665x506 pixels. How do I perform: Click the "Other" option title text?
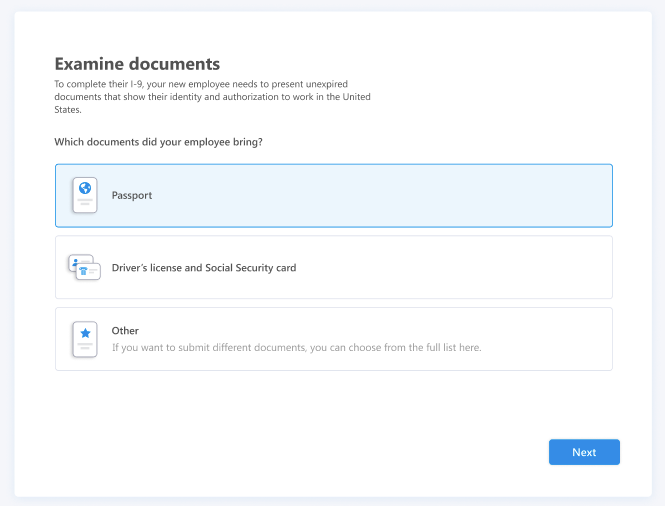(x=125, y=331)
